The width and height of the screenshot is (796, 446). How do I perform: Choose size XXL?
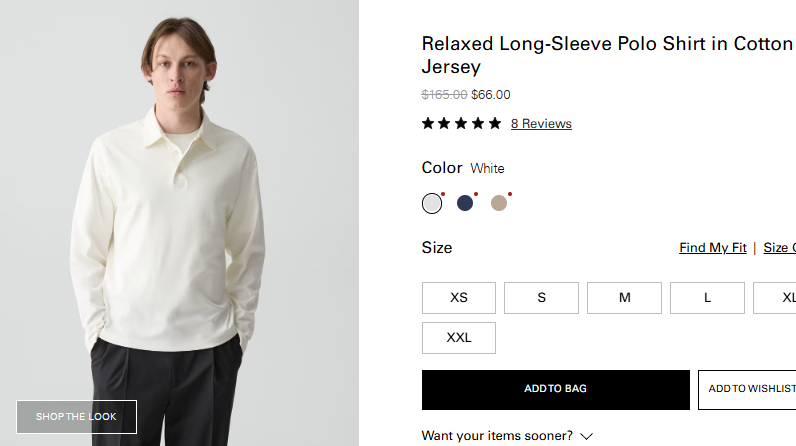click(459, 338)
